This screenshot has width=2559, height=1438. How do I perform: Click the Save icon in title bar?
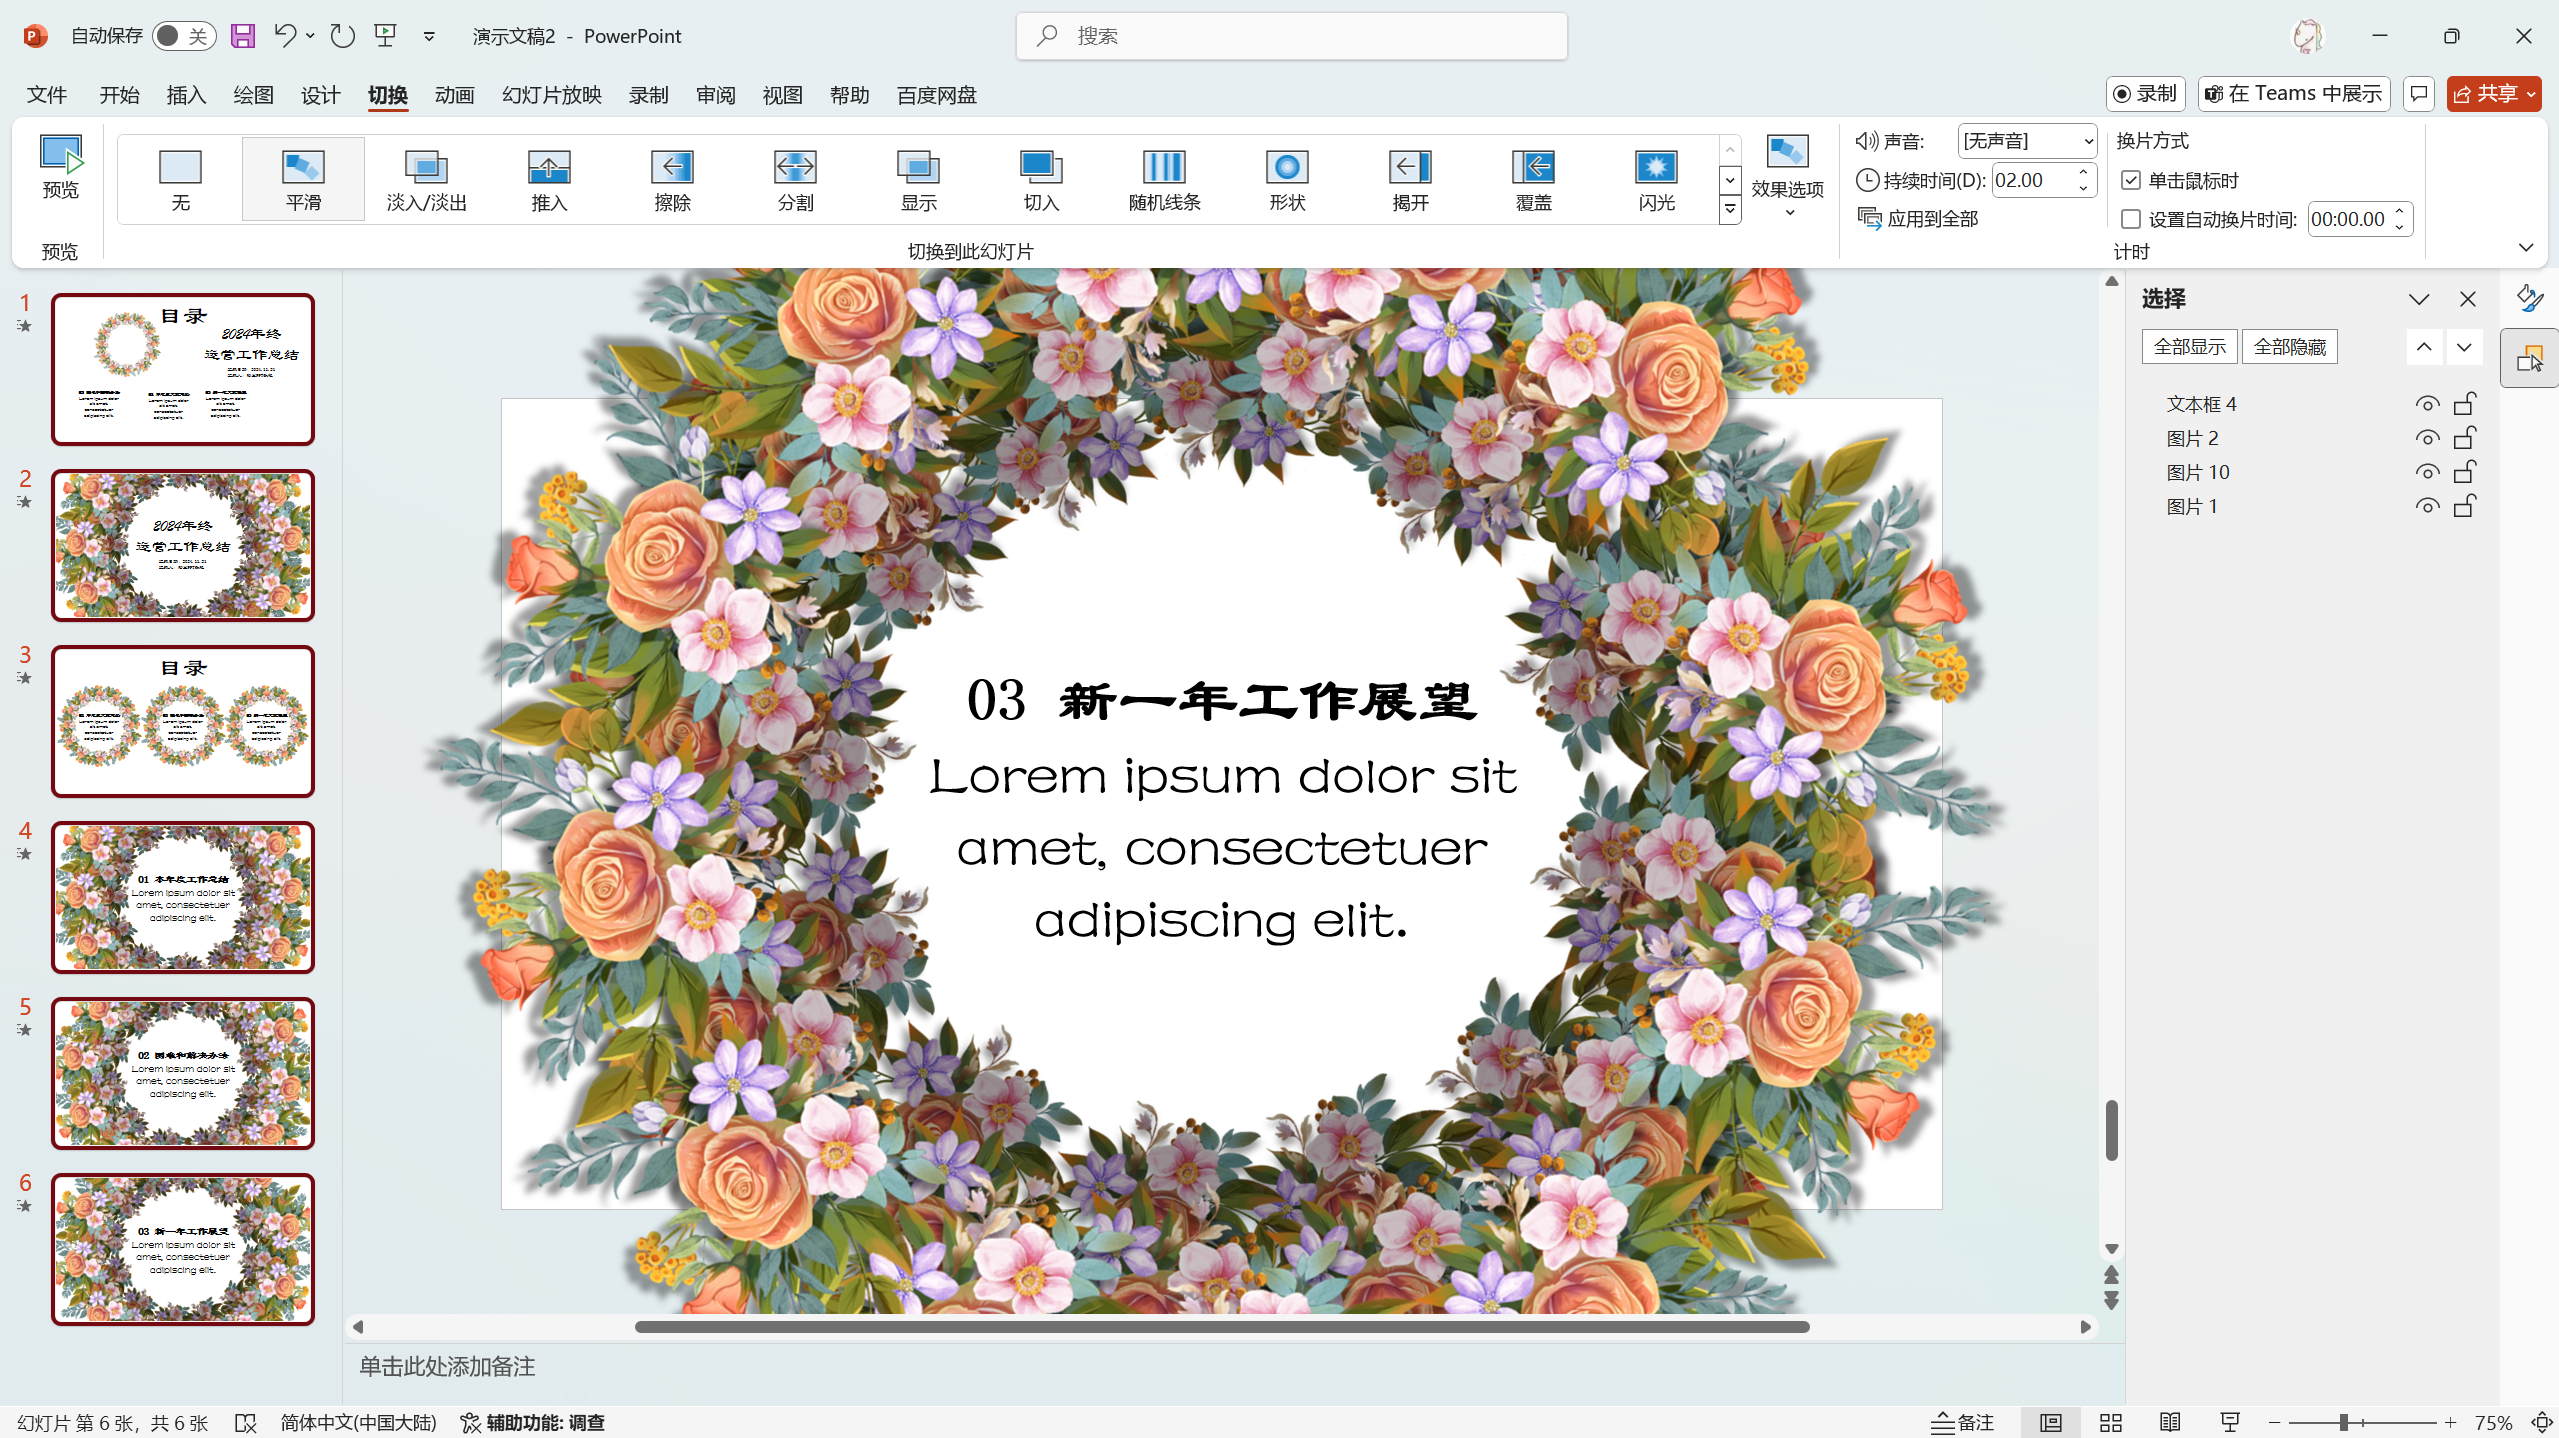pos(243,36)
